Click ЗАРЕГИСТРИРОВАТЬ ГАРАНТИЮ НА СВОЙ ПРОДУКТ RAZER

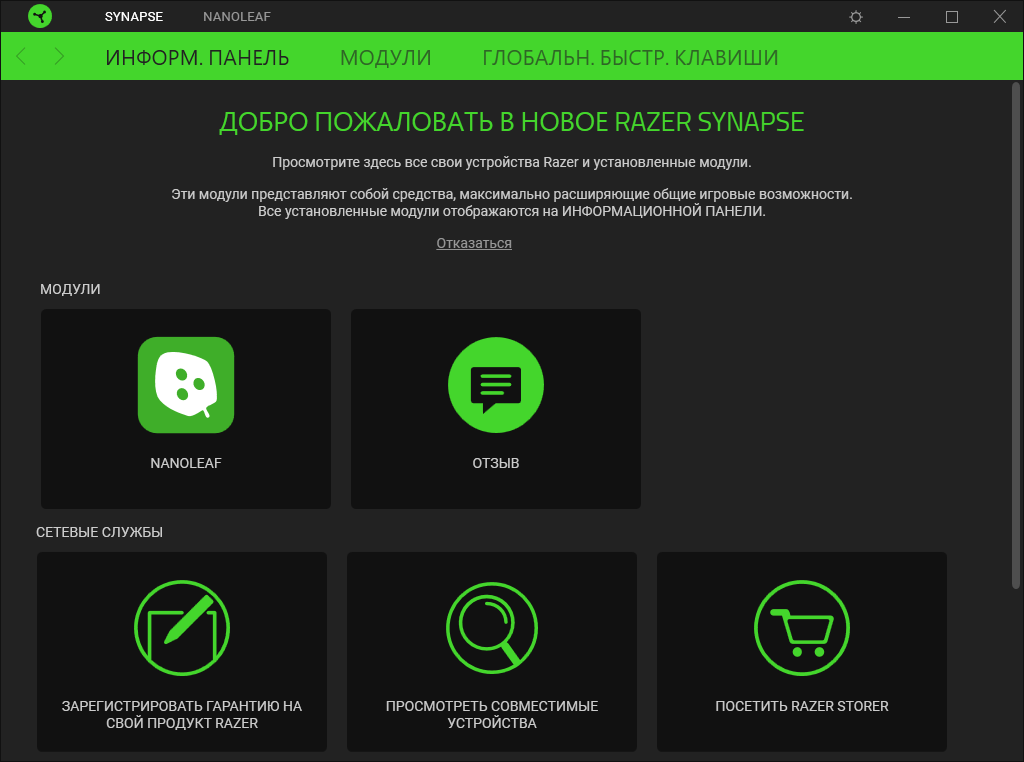(182, 714)
